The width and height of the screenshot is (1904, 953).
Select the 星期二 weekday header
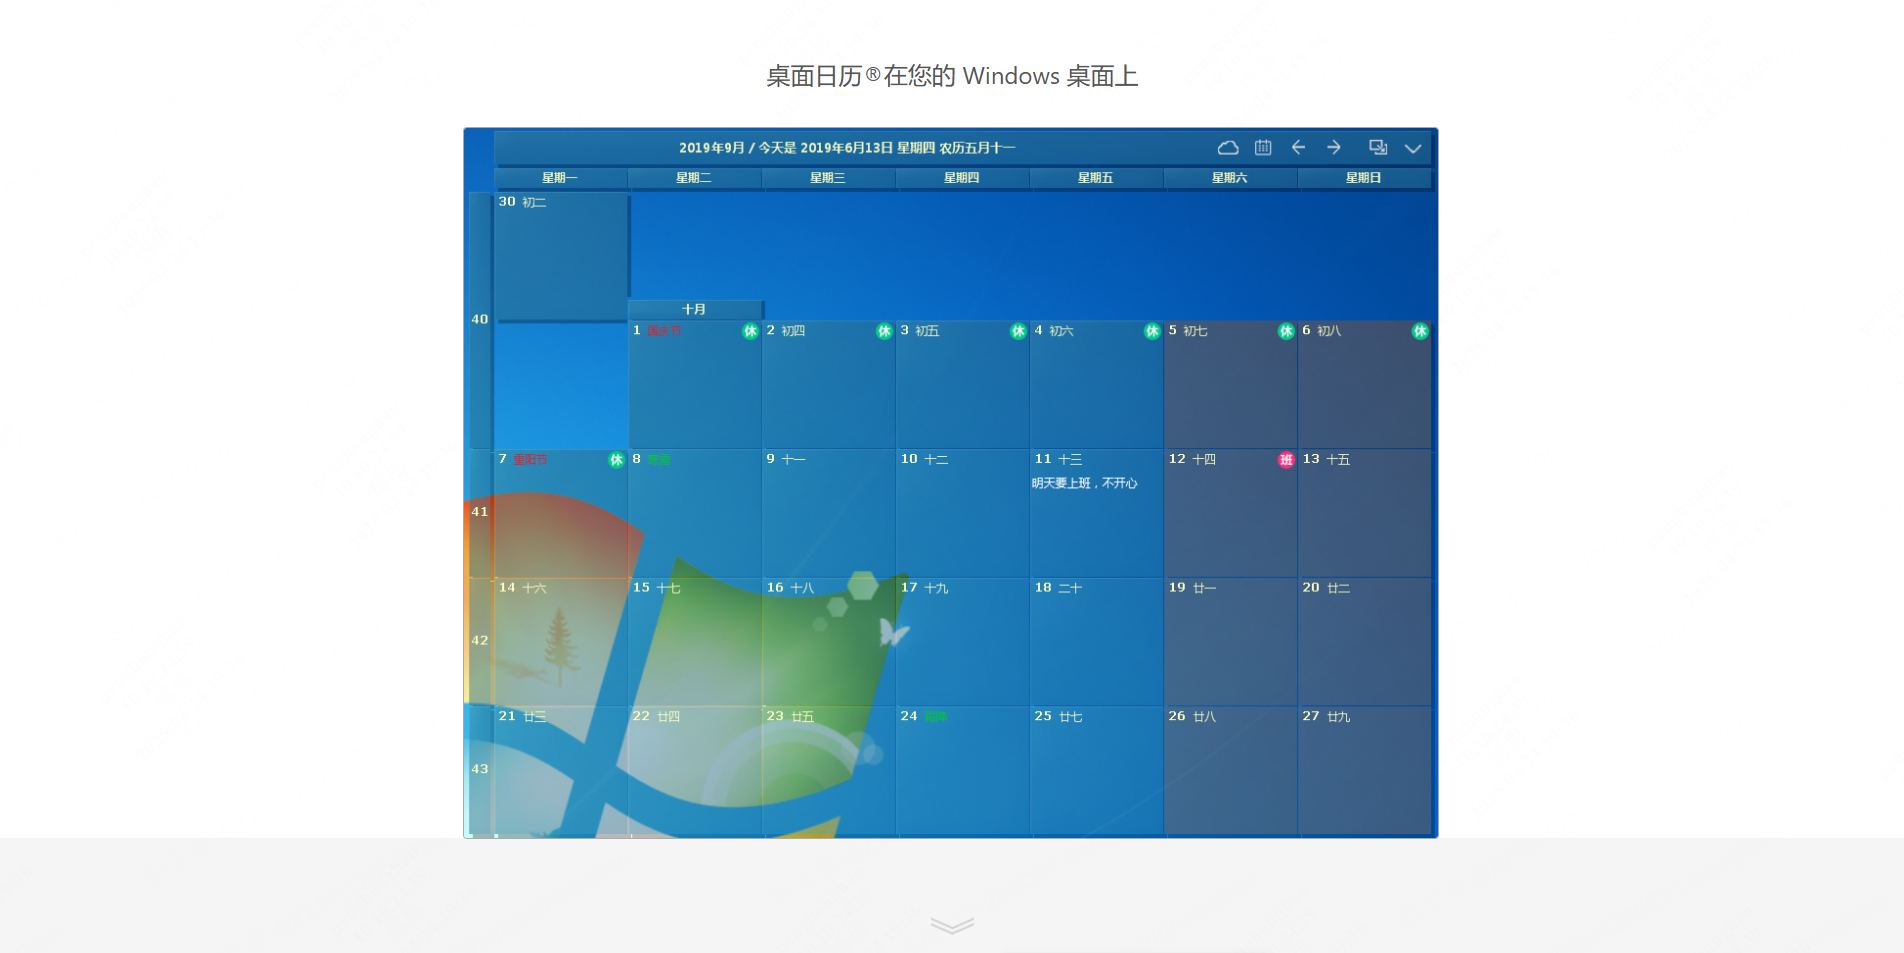pos(694,178)
